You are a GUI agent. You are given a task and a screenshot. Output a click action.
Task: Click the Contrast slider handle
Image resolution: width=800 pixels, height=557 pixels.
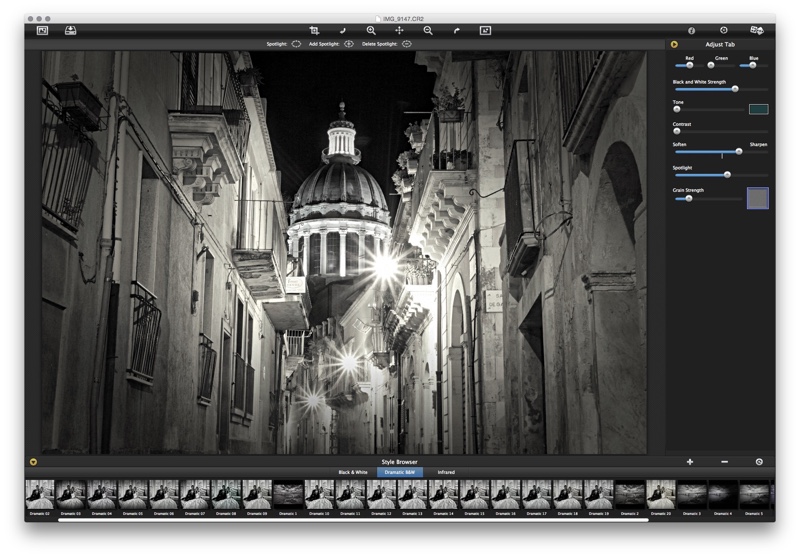[x=677, y=131]
